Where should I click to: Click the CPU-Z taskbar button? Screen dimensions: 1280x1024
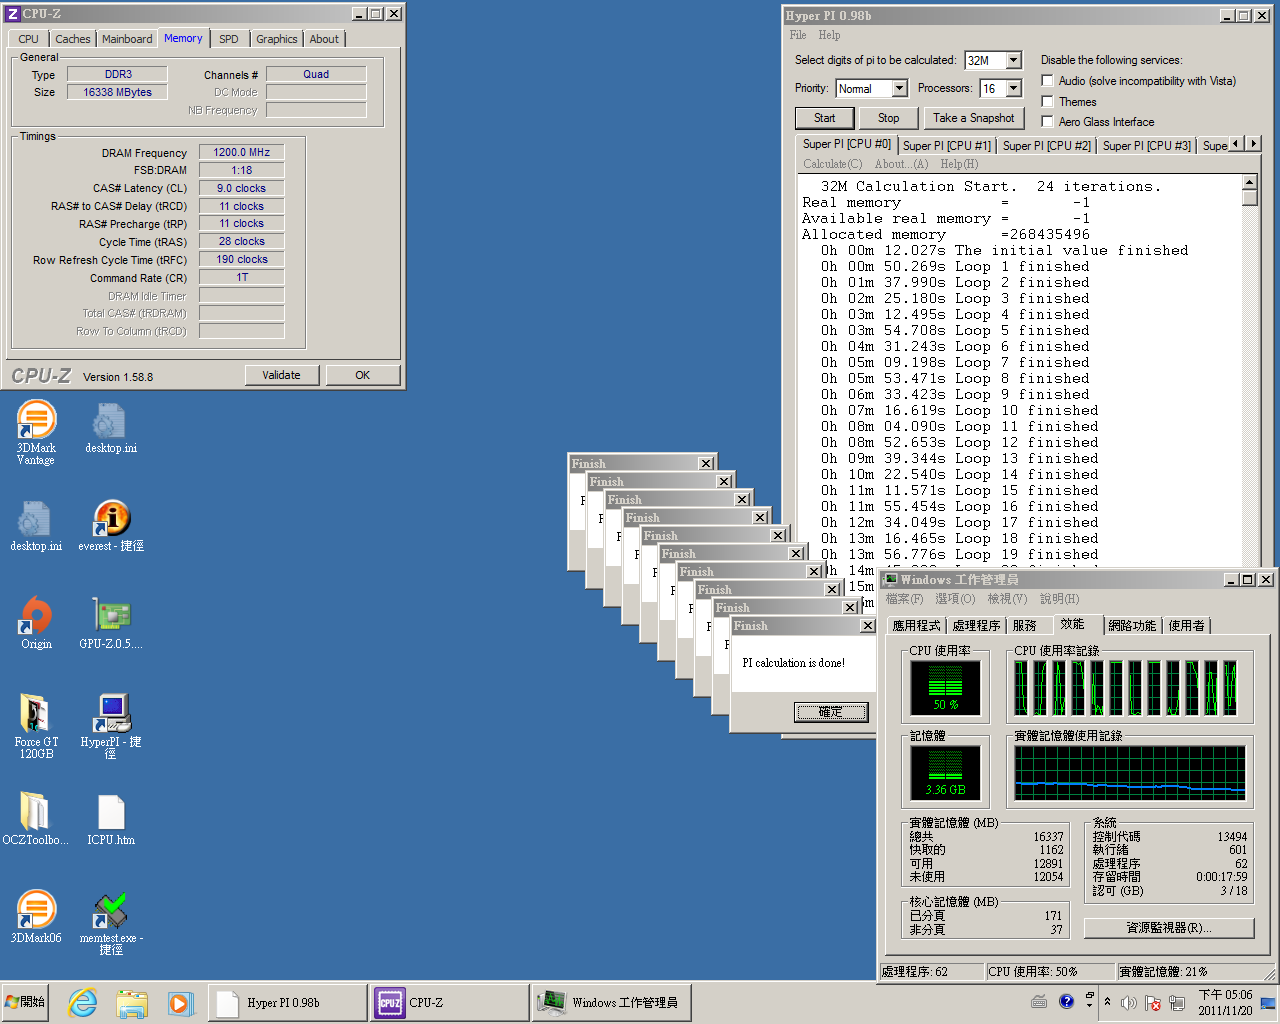click(x=450, y=1003)
